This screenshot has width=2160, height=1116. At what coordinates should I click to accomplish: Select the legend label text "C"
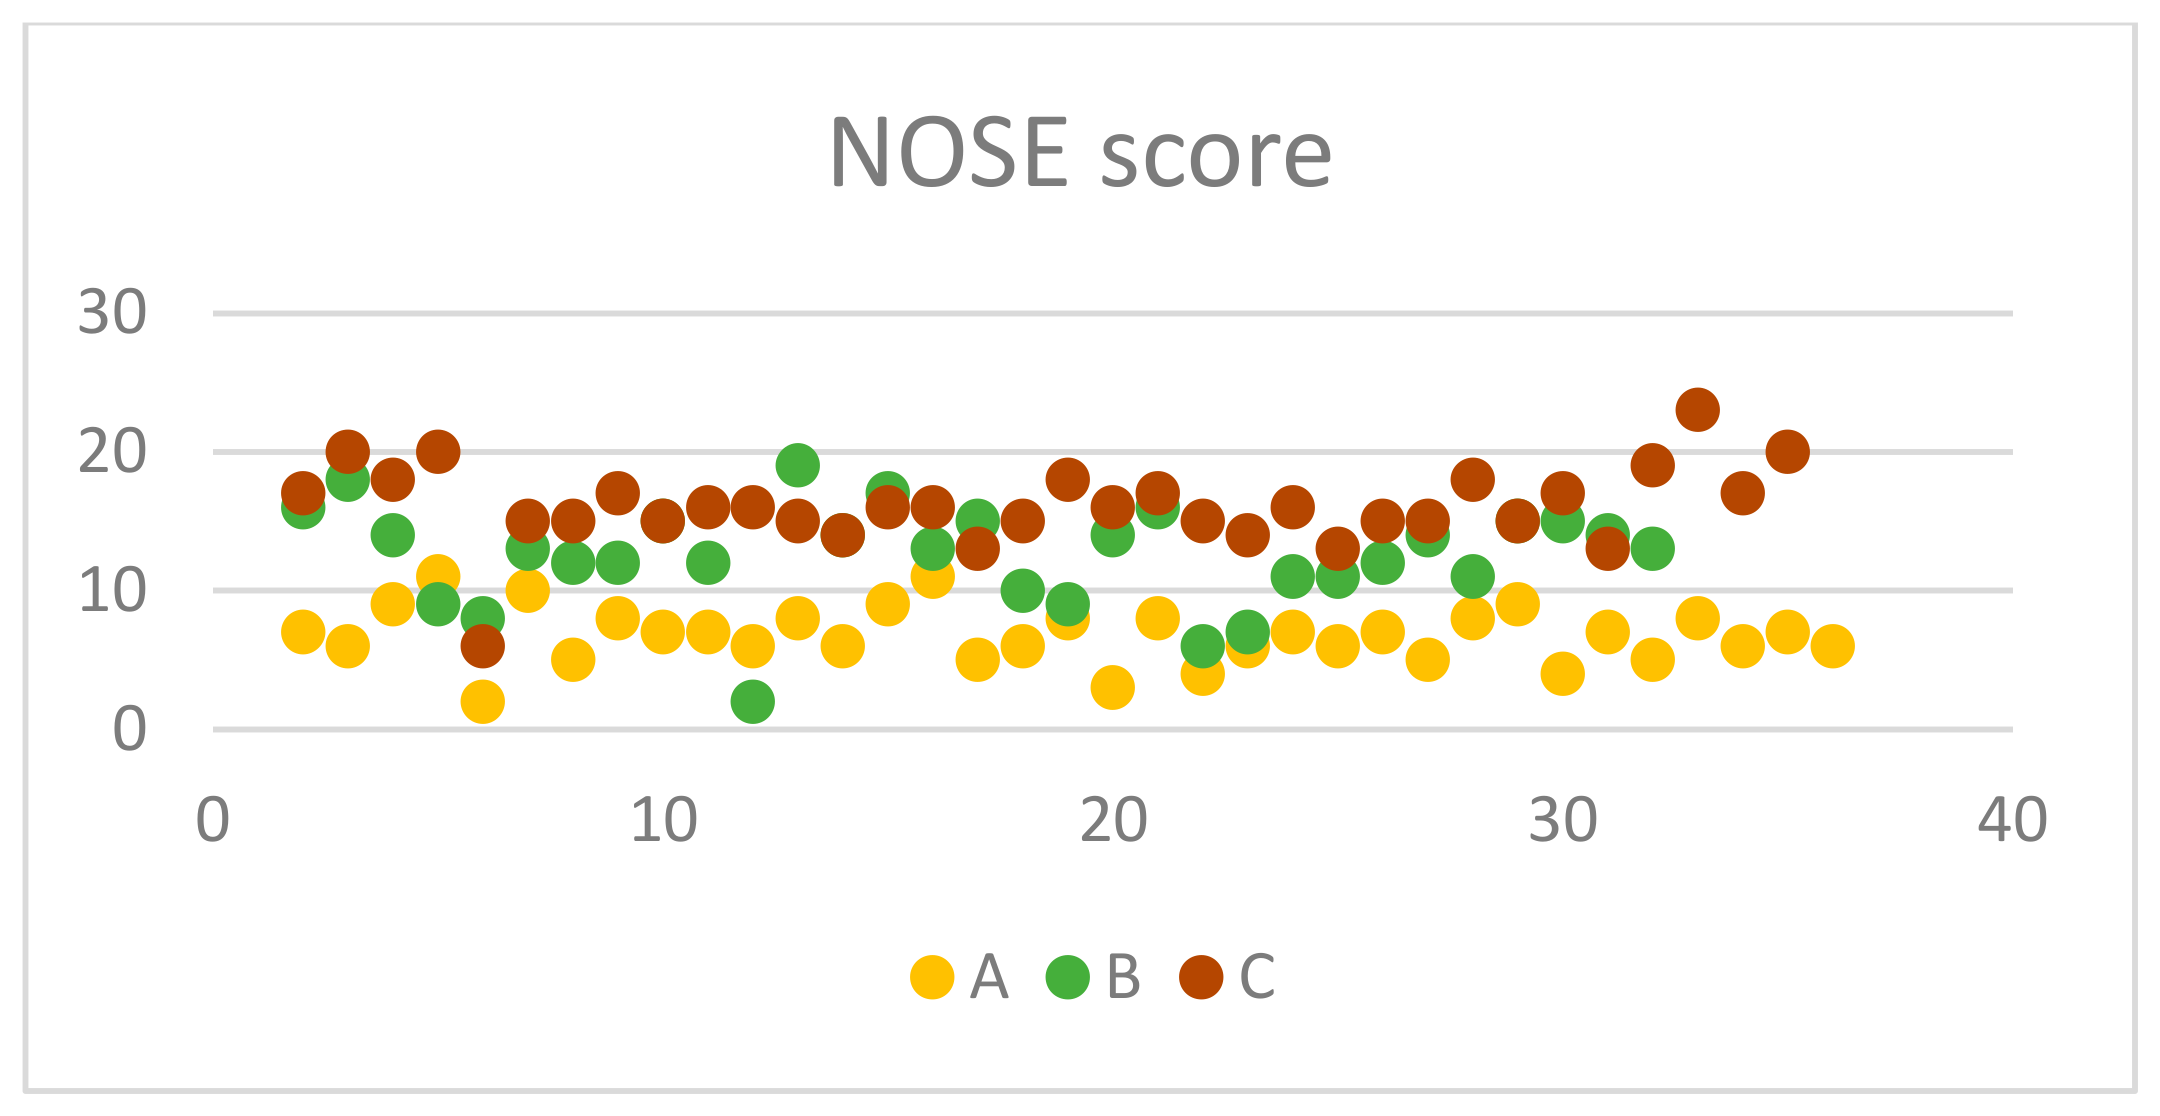pos(1257,976)
